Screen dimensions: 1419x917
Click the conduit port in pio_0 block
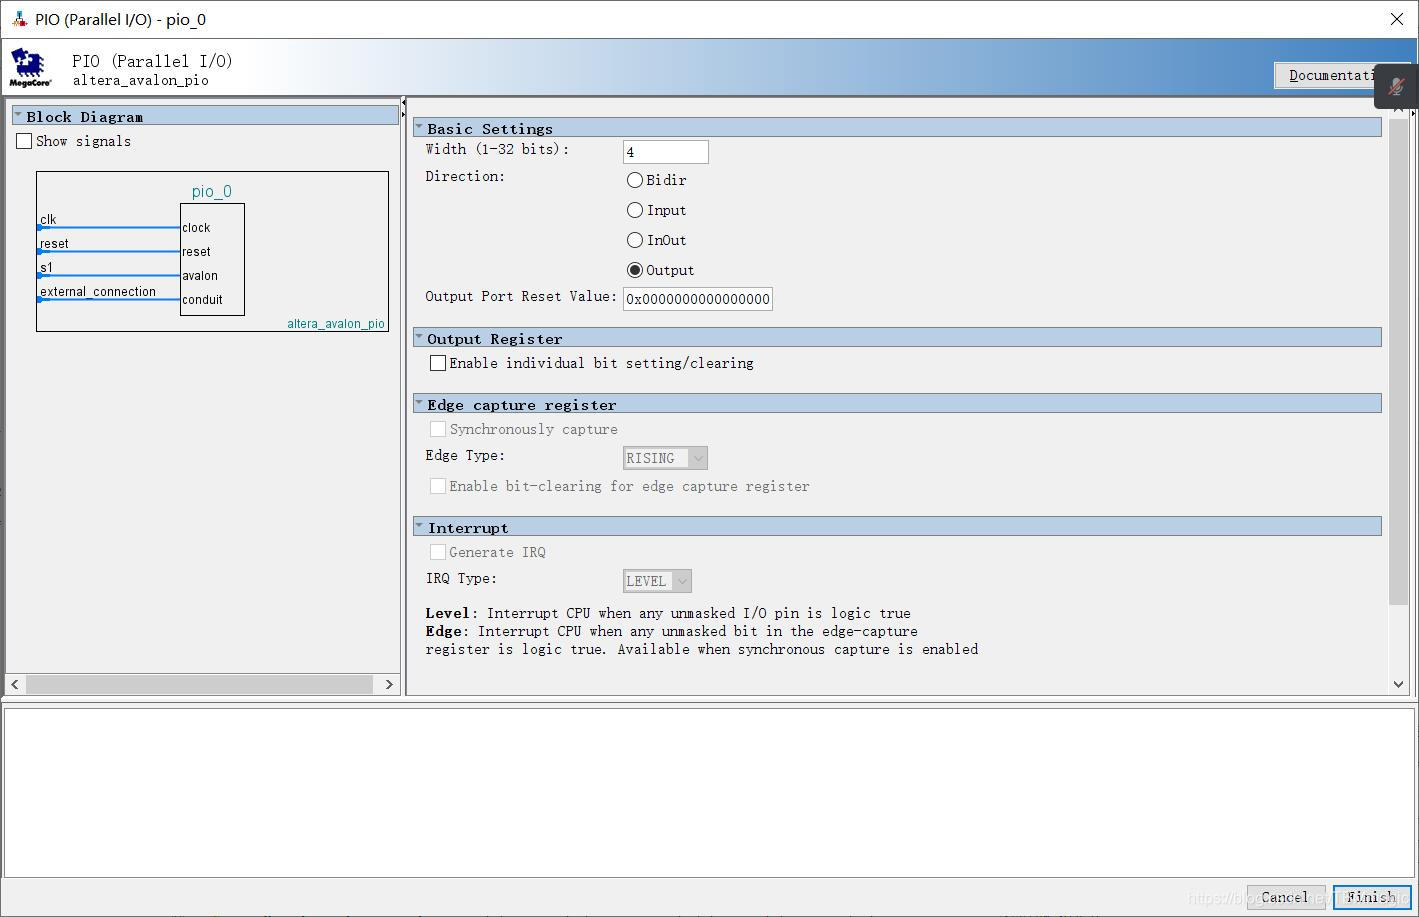point(202,300)
